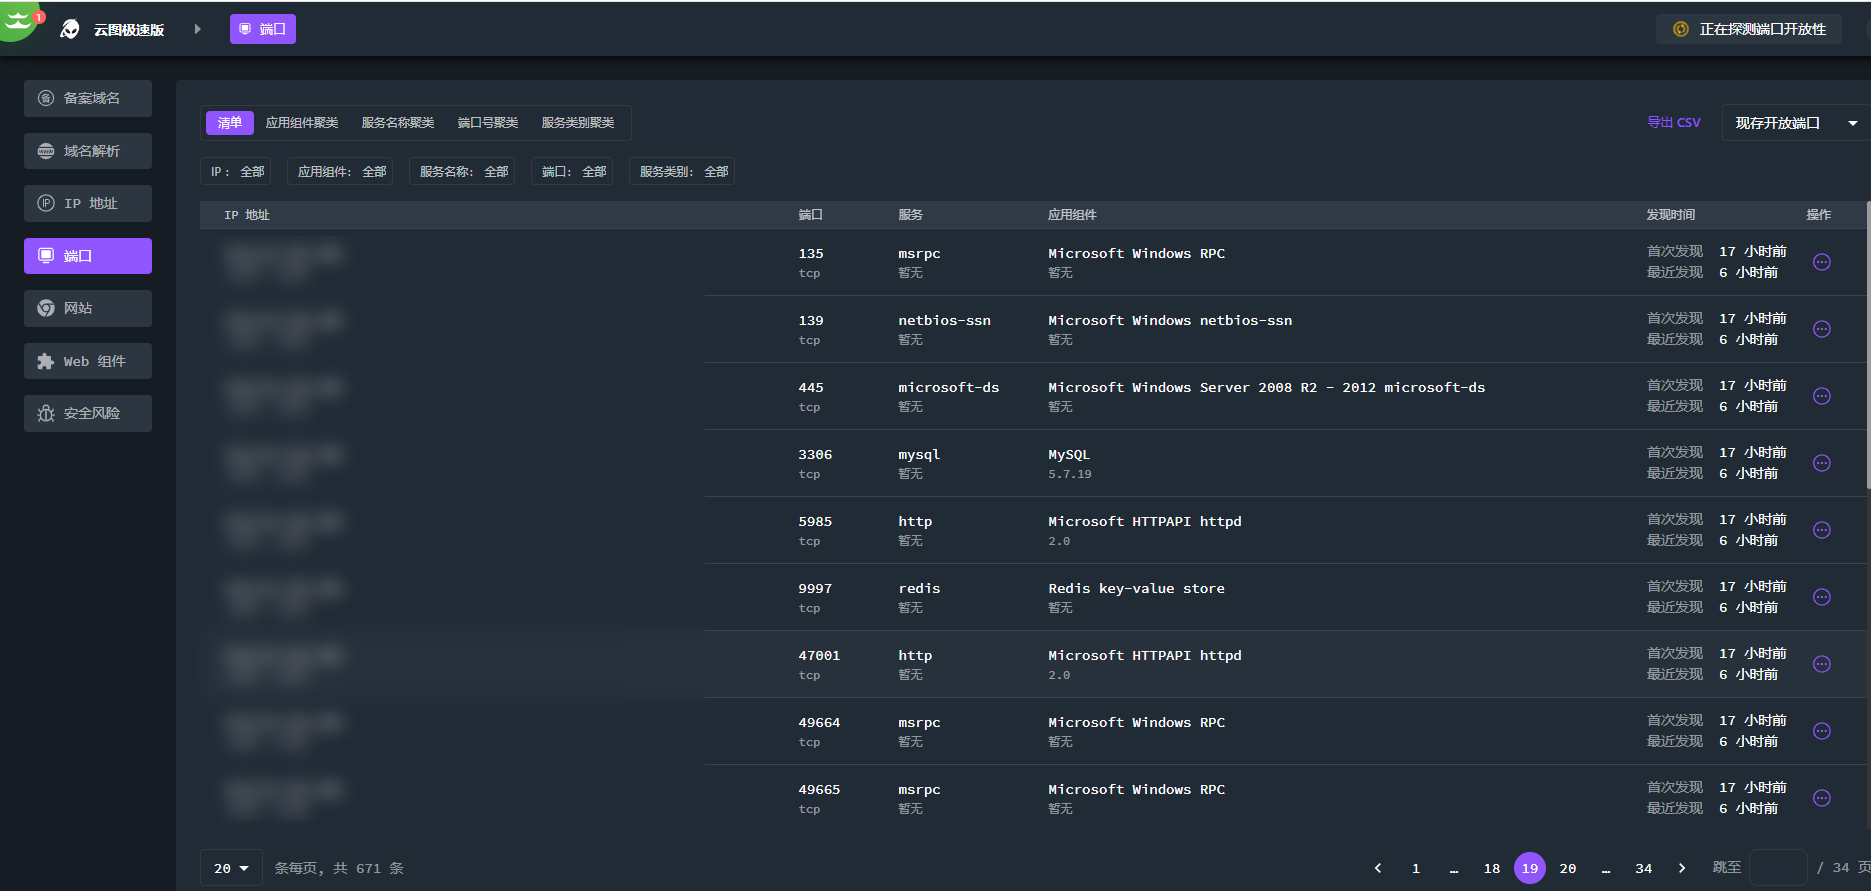Go to the 网站 sidebar section
1871x891 pixels.
coord(88,308)
